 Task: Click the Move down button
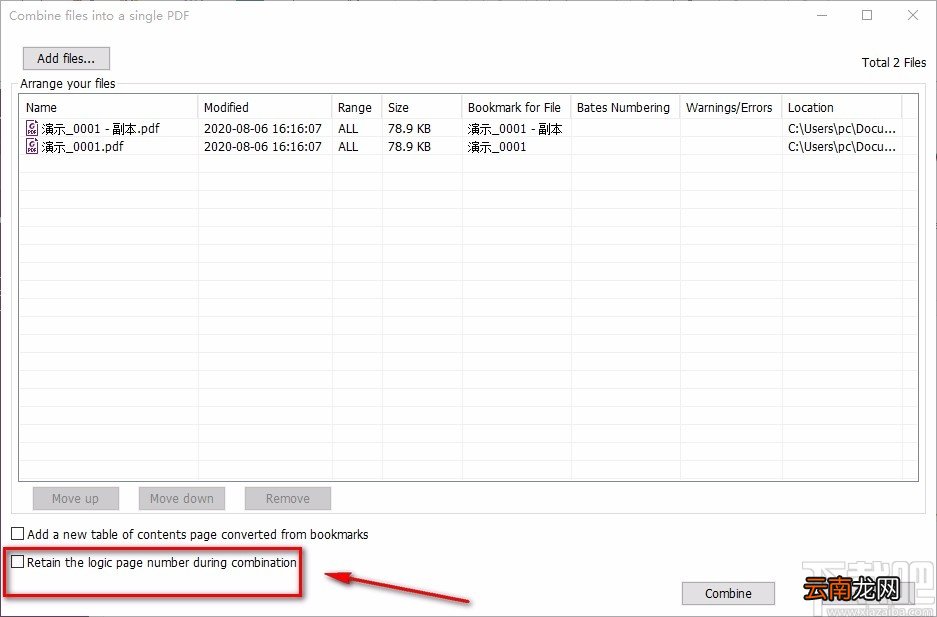click(182, 498)
